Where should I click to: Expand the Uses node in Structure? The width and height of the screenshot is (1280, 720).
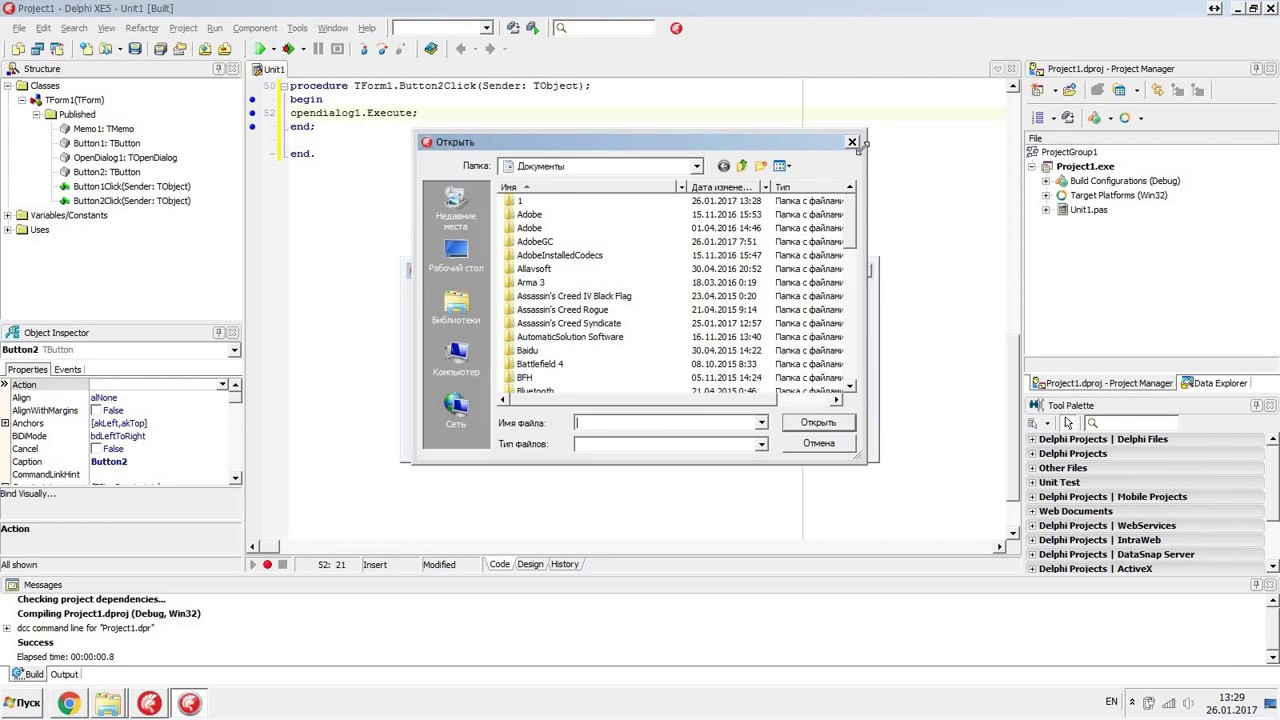pos(8,230)
